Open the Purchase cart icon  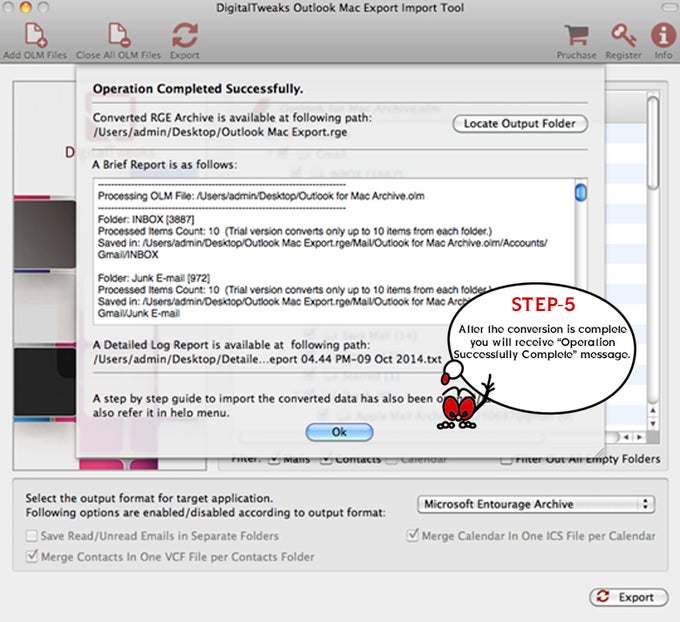click(x=576, y=35)
